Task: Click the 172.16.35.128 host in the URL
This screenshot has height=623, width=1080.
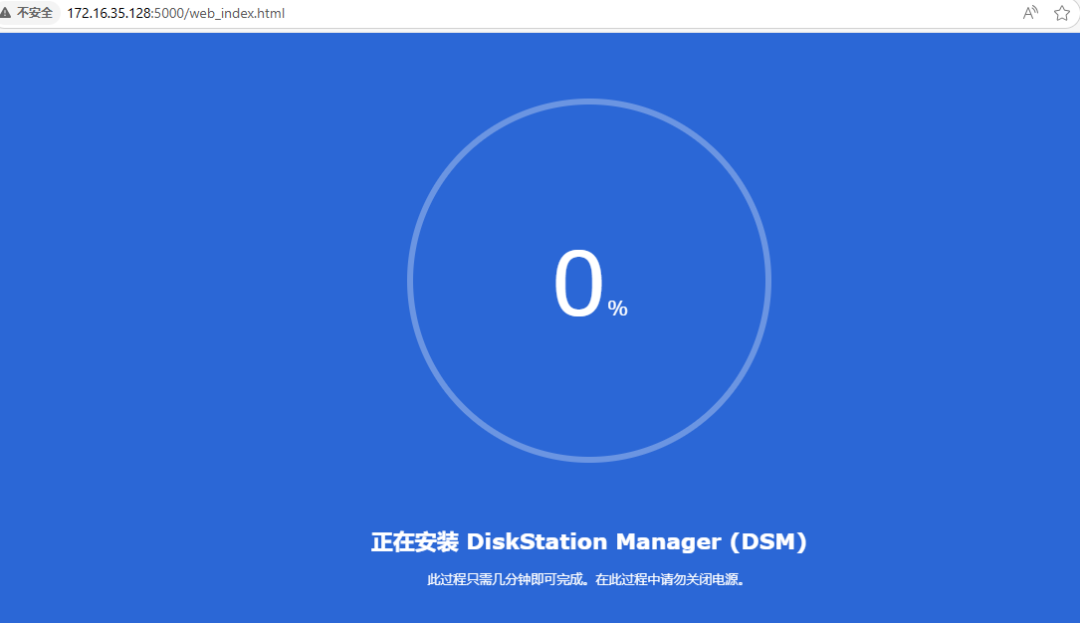Action: [x=109, y=14]
